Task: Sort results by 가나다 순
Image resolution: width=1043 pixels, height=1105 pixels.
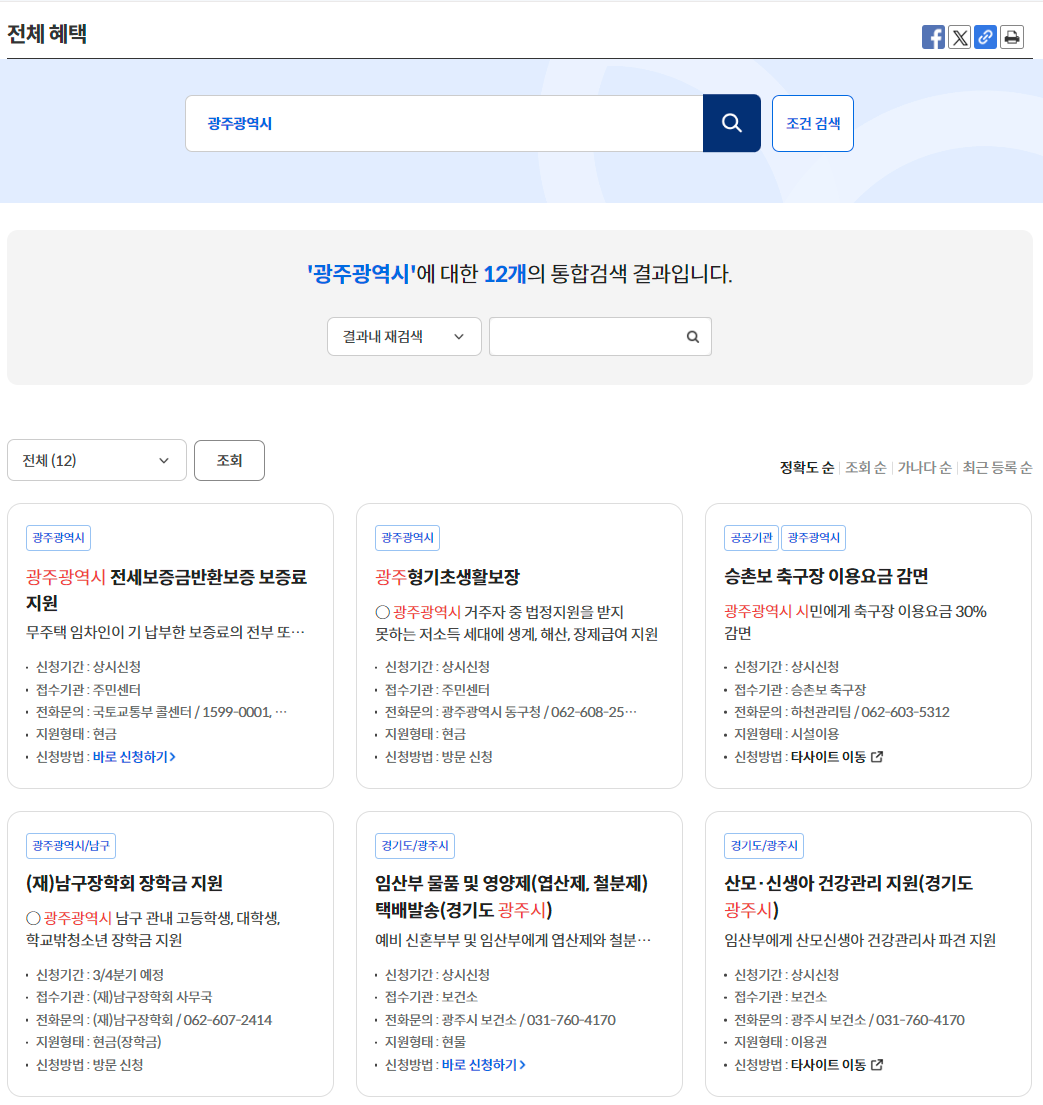Action: point(925,467)
